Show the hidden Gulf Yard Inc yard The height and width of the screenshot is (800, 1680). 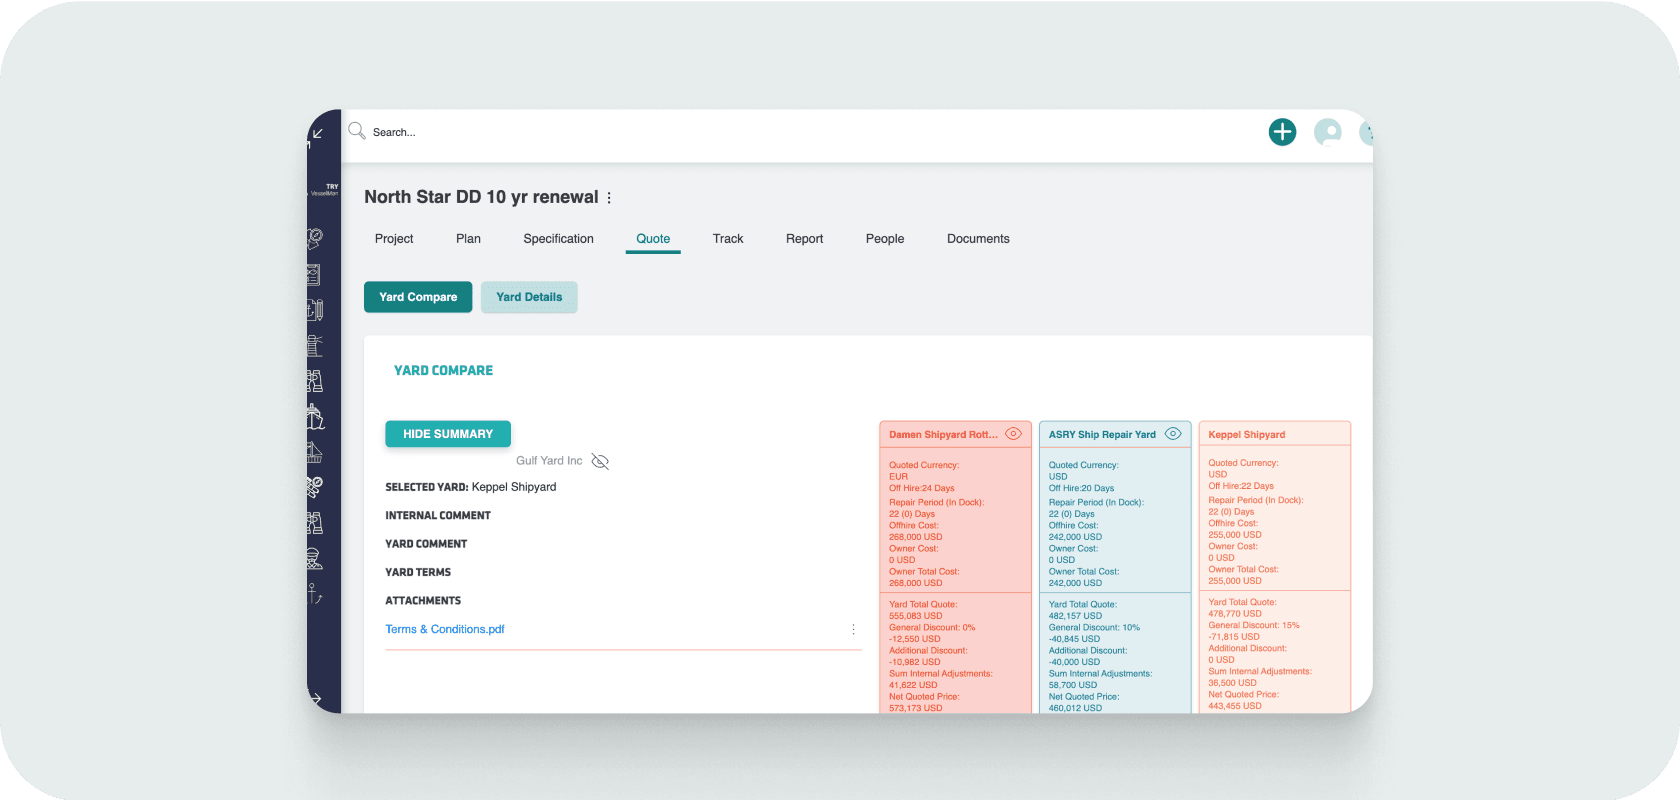coord(600,461)
